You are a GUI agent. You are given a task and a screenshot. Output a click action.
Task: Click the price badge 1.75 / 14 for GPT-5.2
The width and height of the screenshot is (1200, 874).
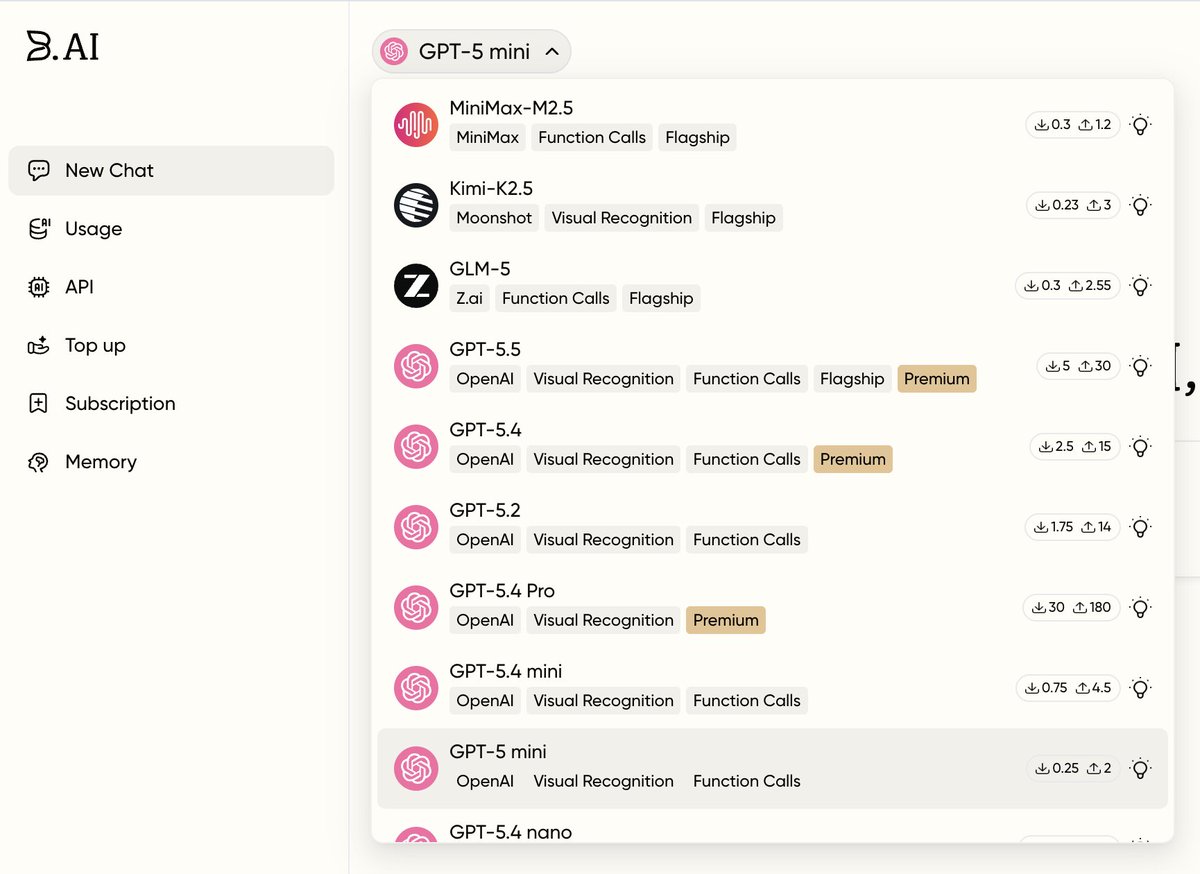click(x=1073, y=527)
